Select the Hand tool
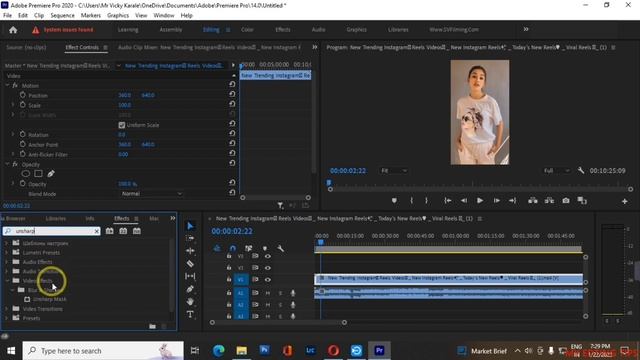 coord(190,302)
